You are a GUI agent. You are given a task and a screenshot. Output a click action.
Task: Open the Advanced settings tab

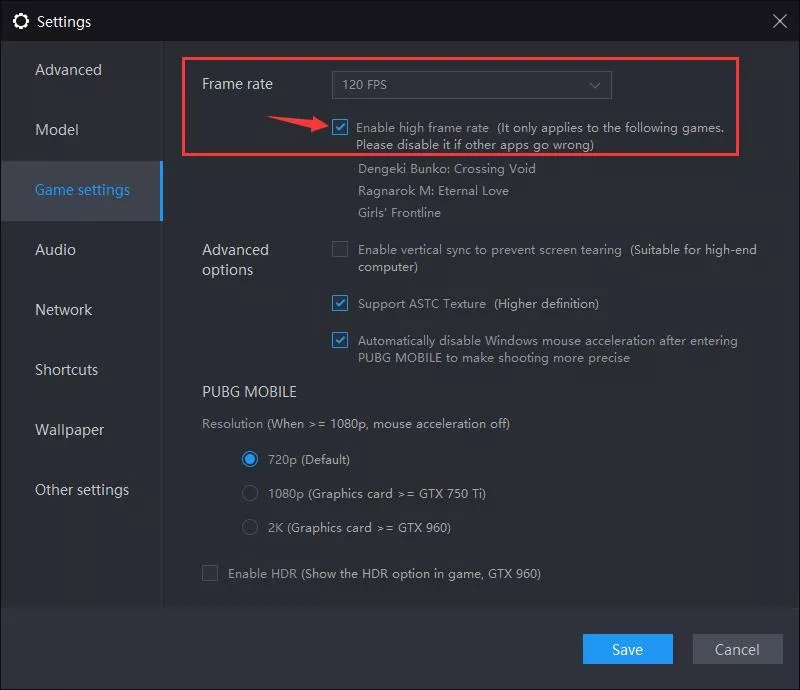(x=68, y=70)
